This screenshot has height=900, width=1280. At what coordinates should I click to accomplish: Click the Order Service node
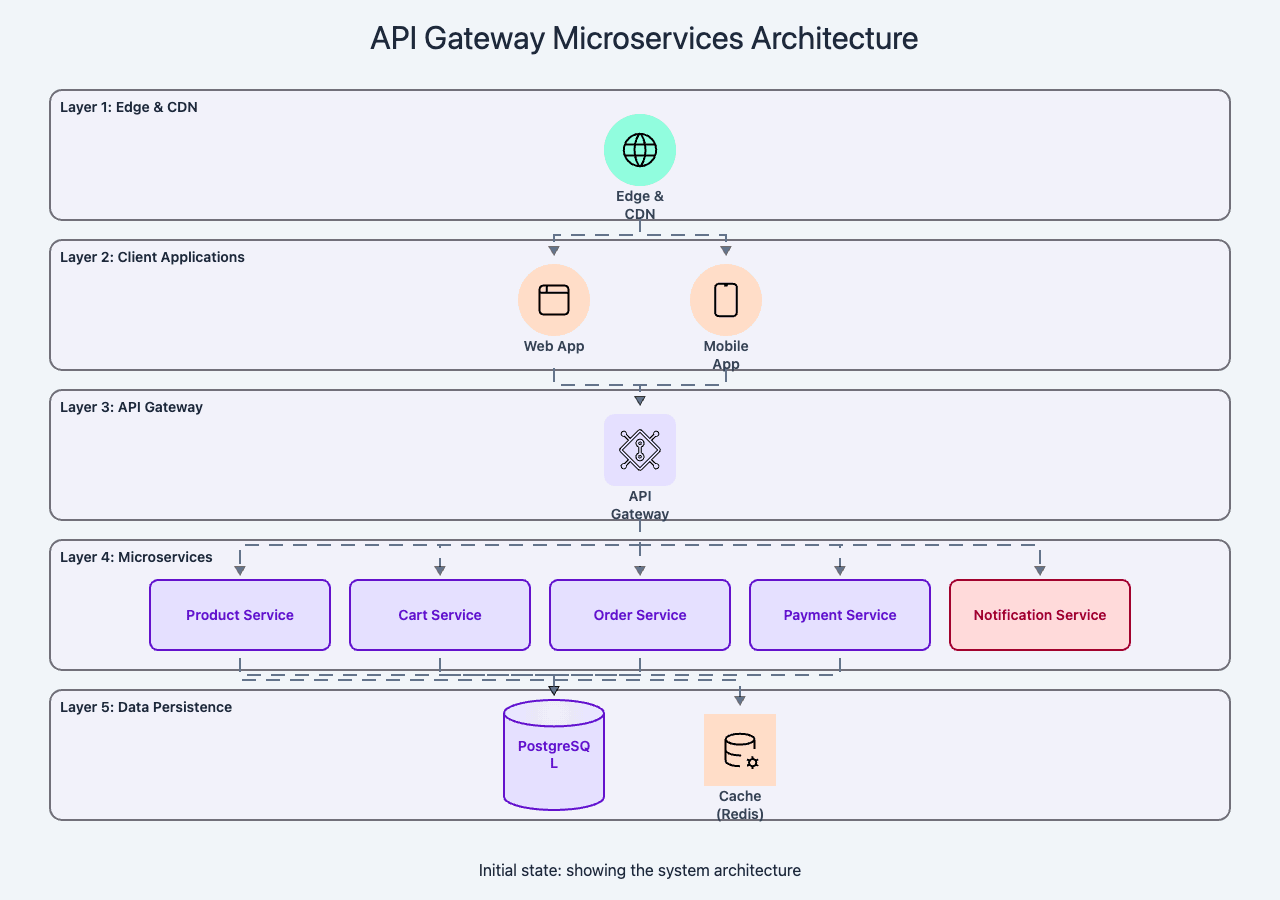pyautogui.click(x=640, y=615)
